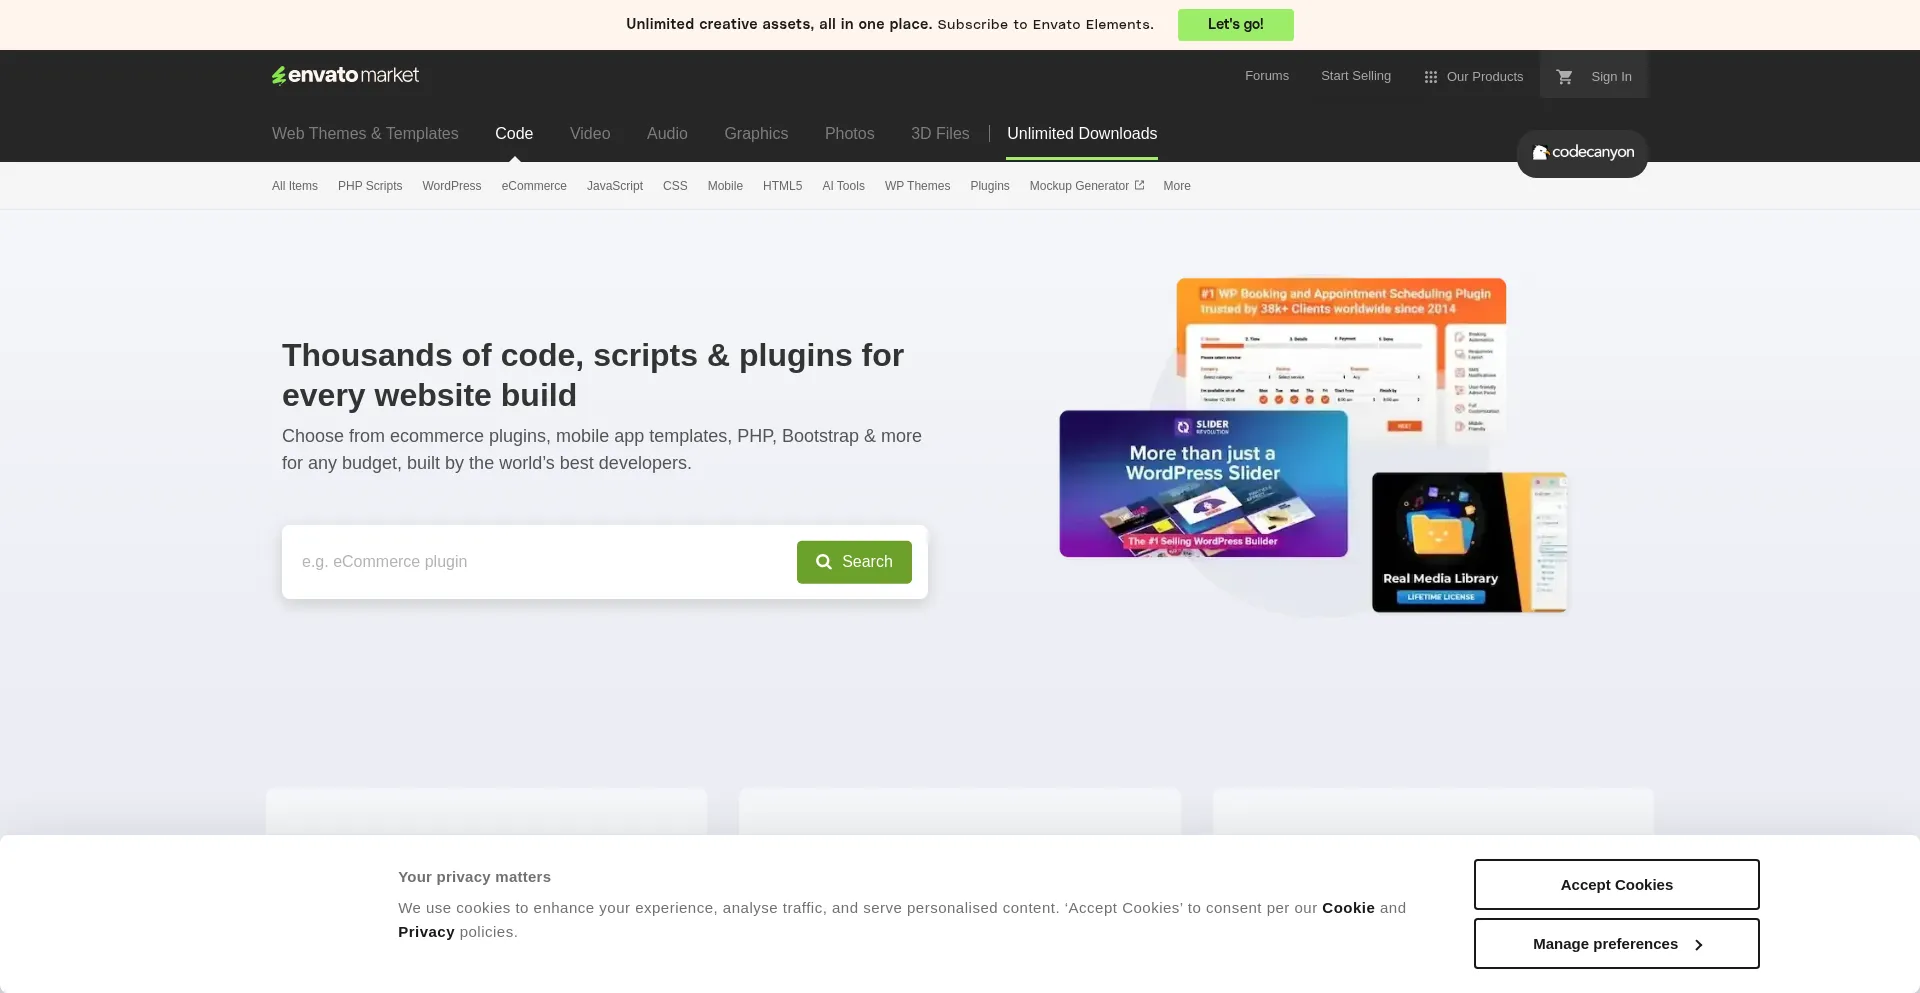
Task: Click the Let's go! button
Action: click(x=1236, y=24)
